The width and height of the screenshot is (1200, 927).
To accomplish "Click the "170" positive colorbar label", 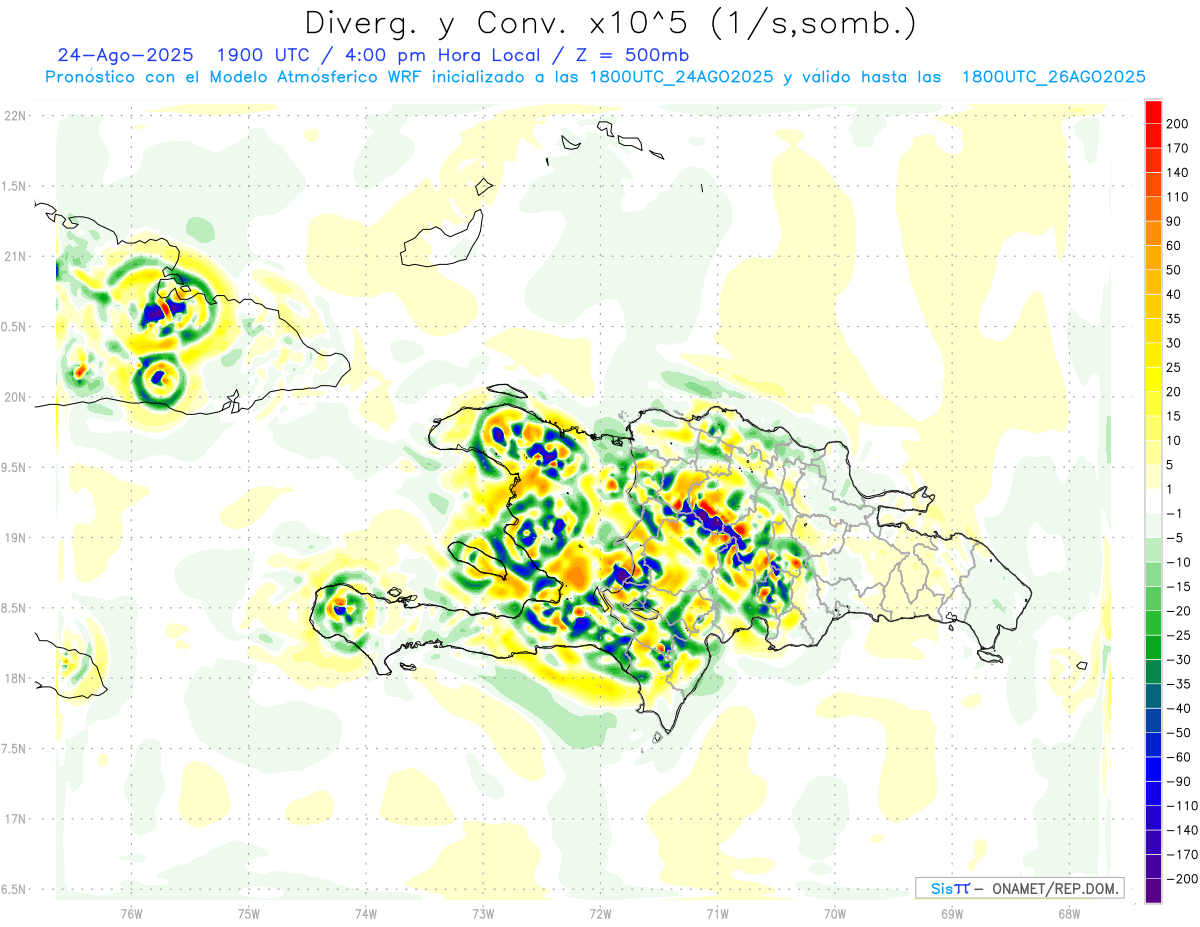I will [x=1179, y=148].
